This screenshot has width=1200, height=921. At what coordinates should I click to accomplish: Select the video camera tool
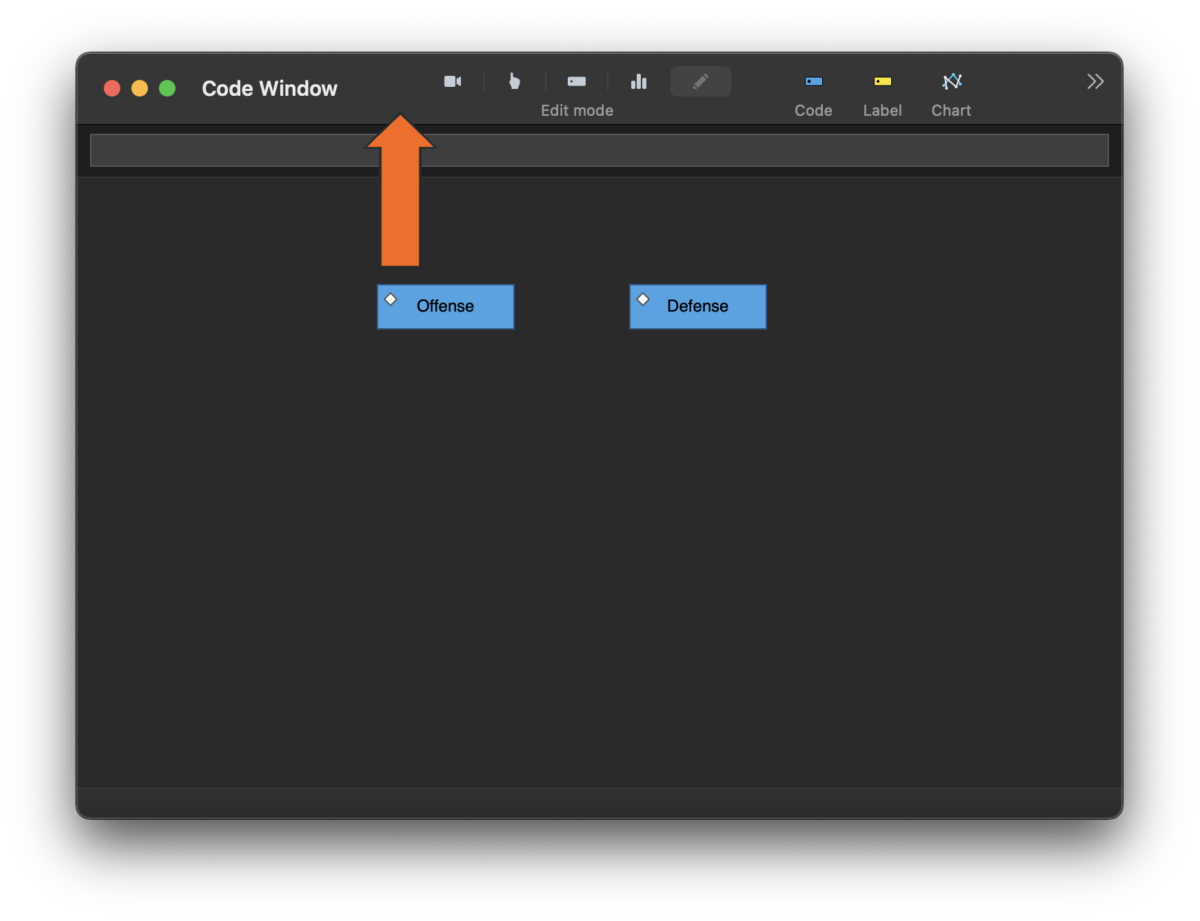pos(452,81)
